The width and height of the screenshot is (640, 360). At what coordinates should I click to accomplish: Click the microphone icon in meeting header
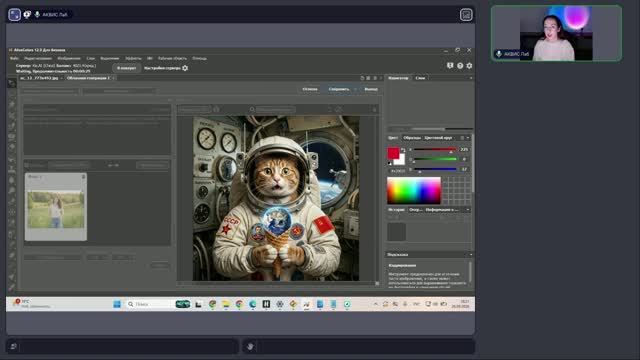pos(37,15)
